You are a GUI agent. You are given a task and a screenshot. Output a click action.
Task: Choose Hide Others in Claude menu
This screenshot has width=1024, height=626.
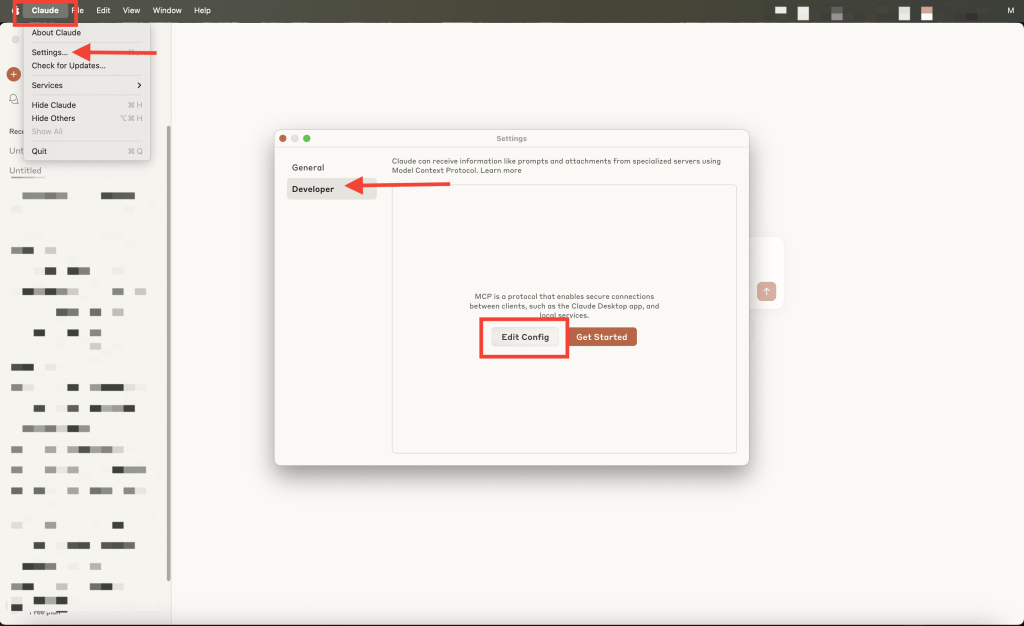[x=54, y=118]
